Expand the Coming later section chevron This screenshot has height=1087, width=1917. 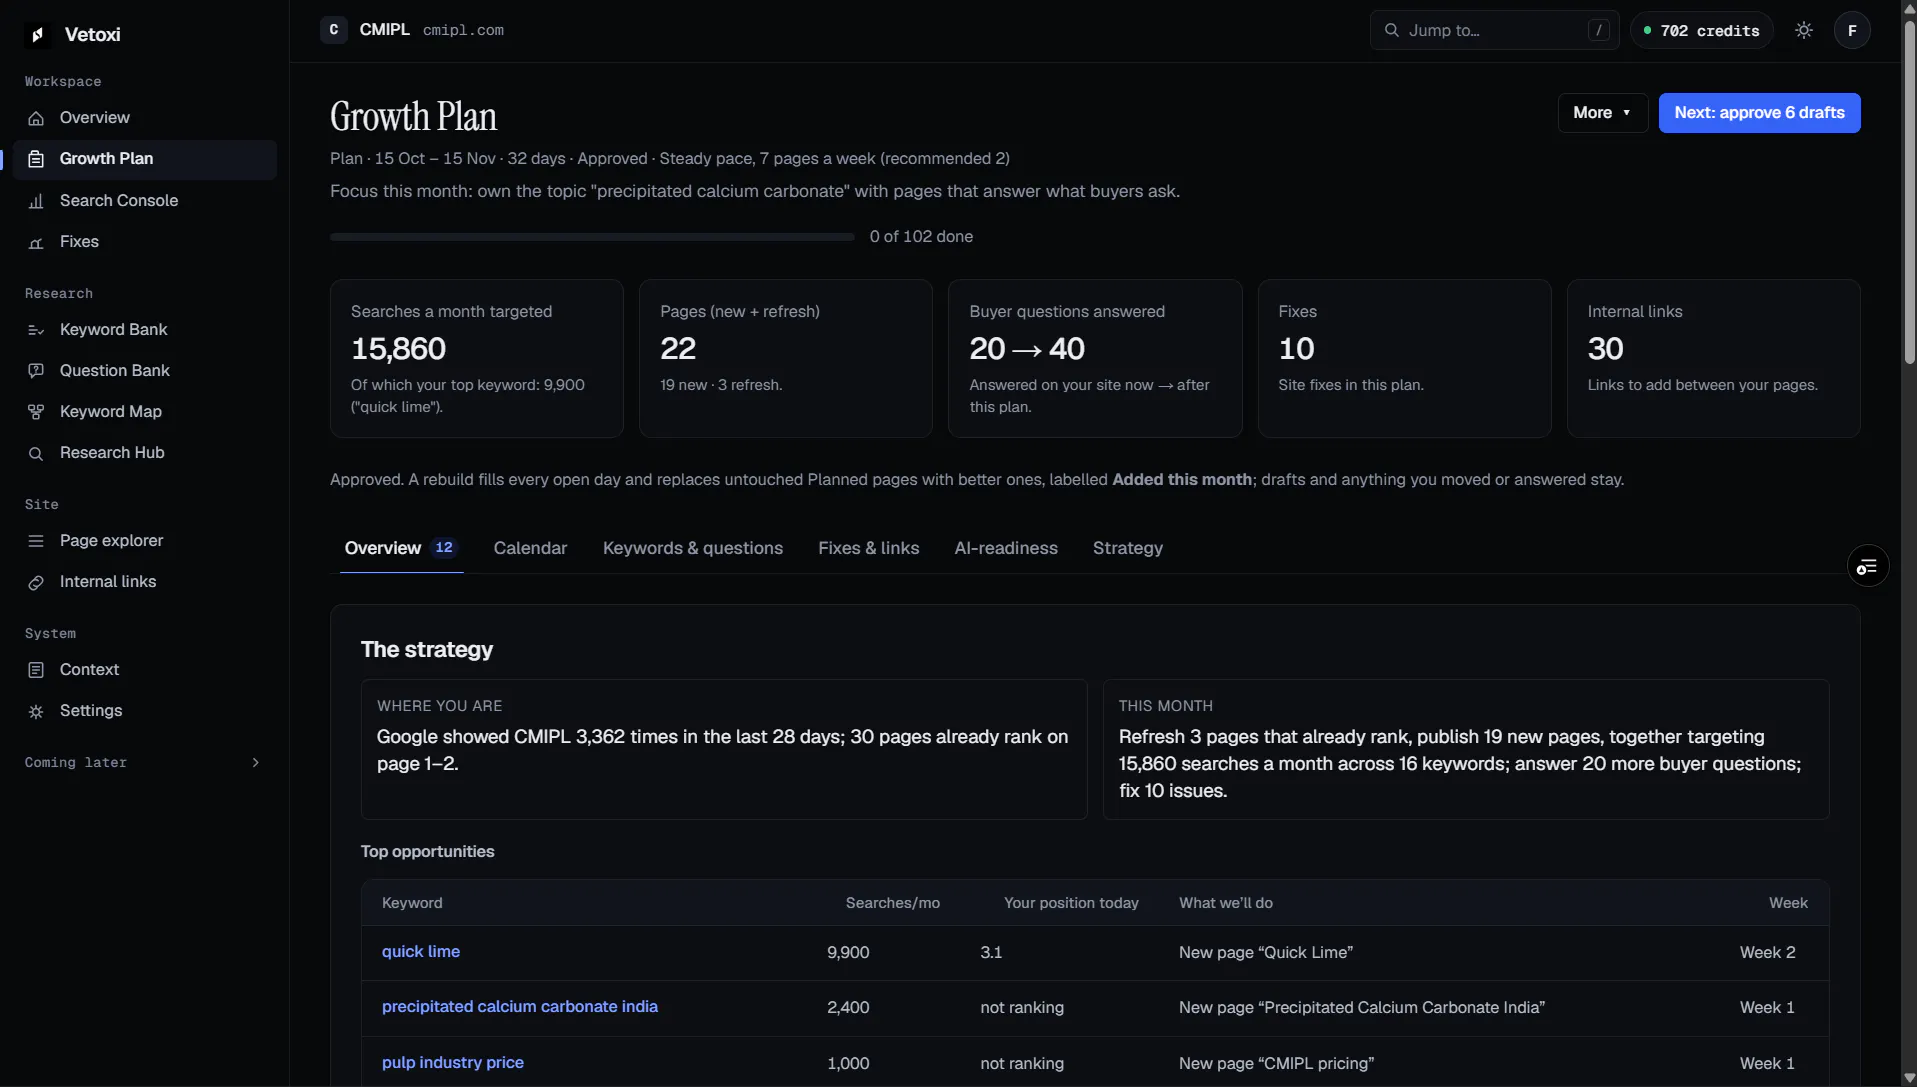[256, 763]
